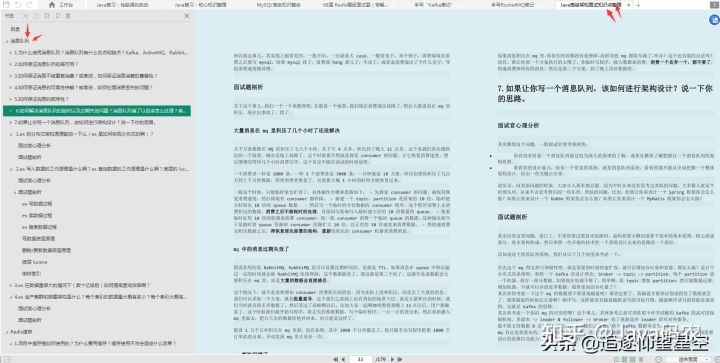Image resolution: width=720 pixels, height=363 pixels.
Task: Switch to the 68道 Redis interview questions tab
Action: 355,5
